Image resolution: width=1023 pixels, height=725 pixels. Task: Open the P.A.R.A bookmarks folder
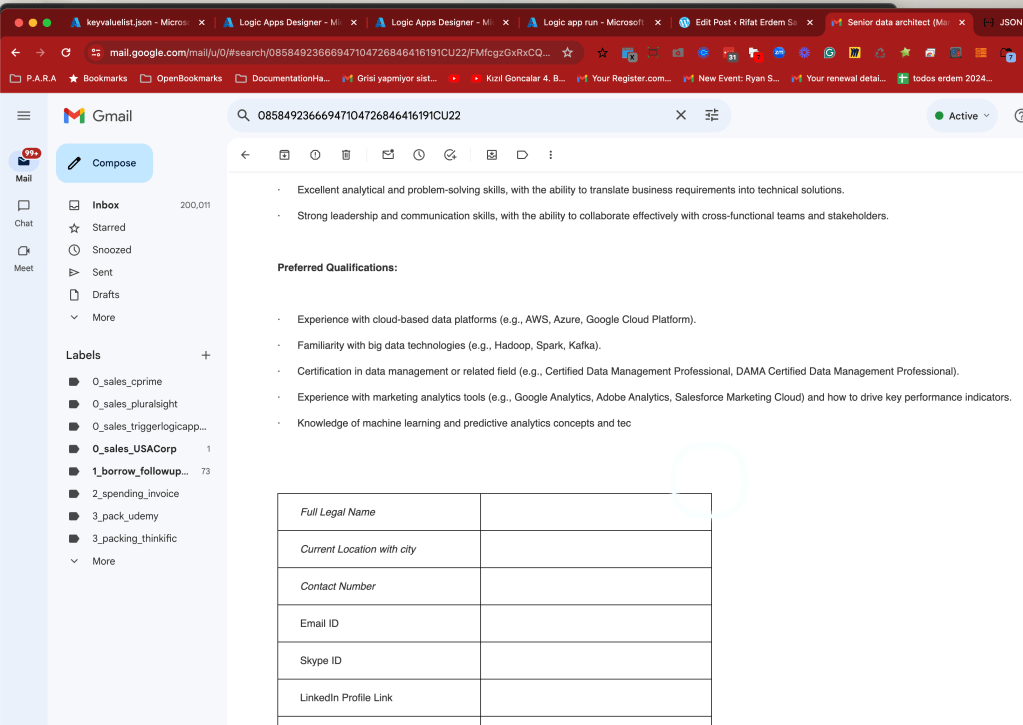(x=34, y=78)
